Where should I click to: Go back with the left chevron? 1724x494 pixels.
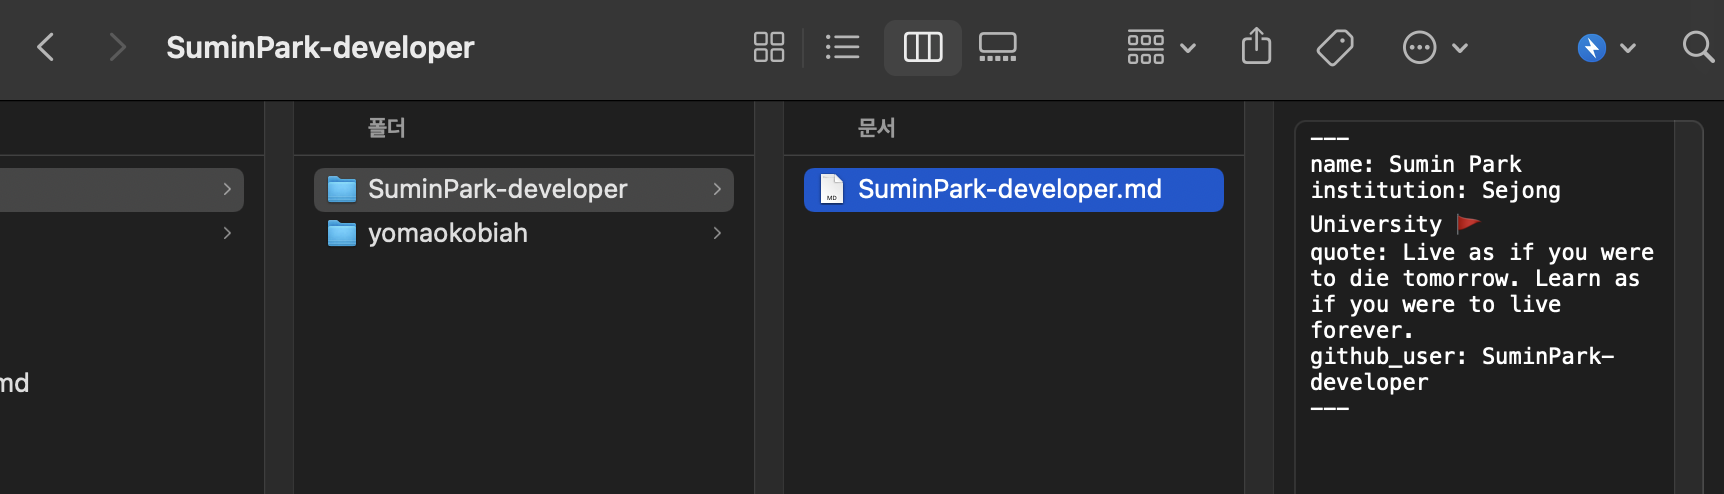click(x=46, y=47)
